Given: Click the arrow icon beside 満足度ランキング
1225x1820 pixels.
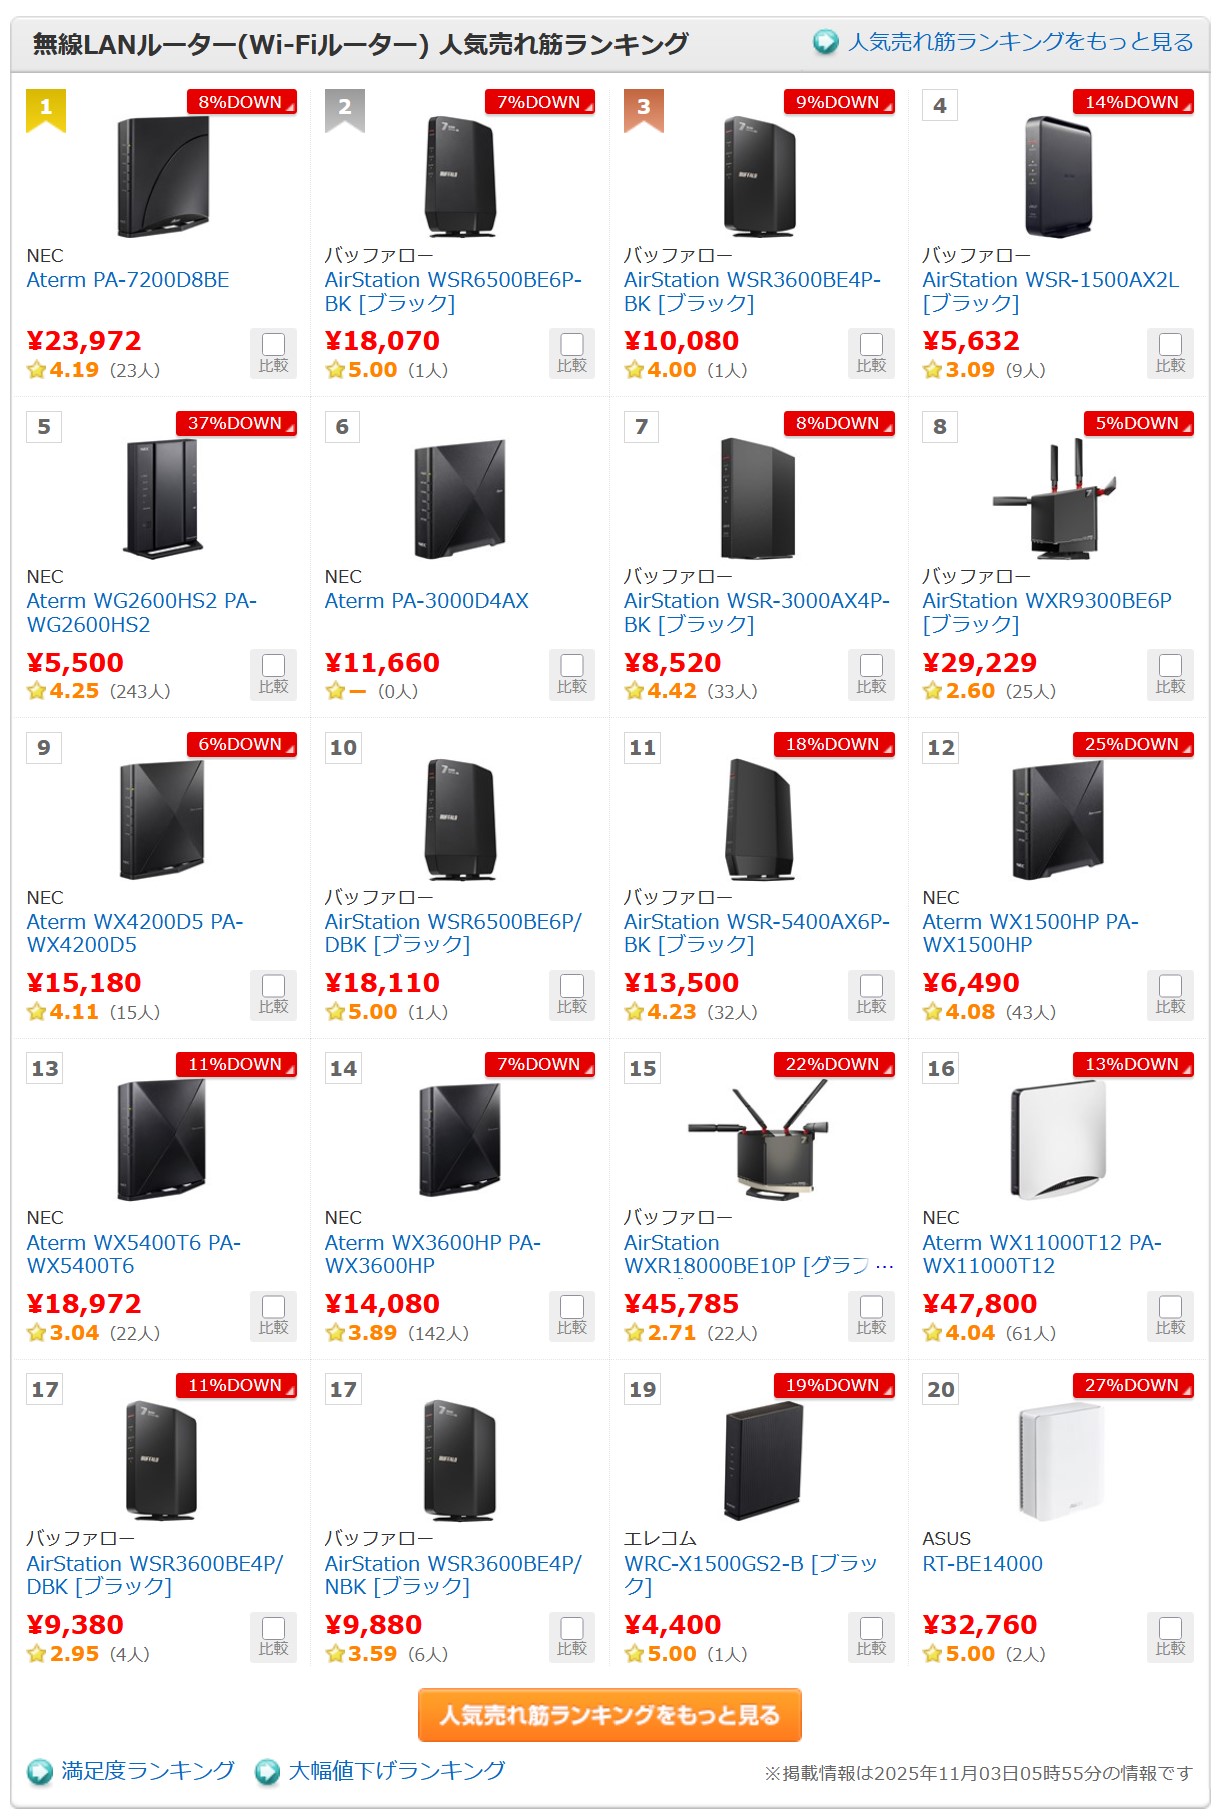Looking at the screenshot, I should coord(40,1772).
